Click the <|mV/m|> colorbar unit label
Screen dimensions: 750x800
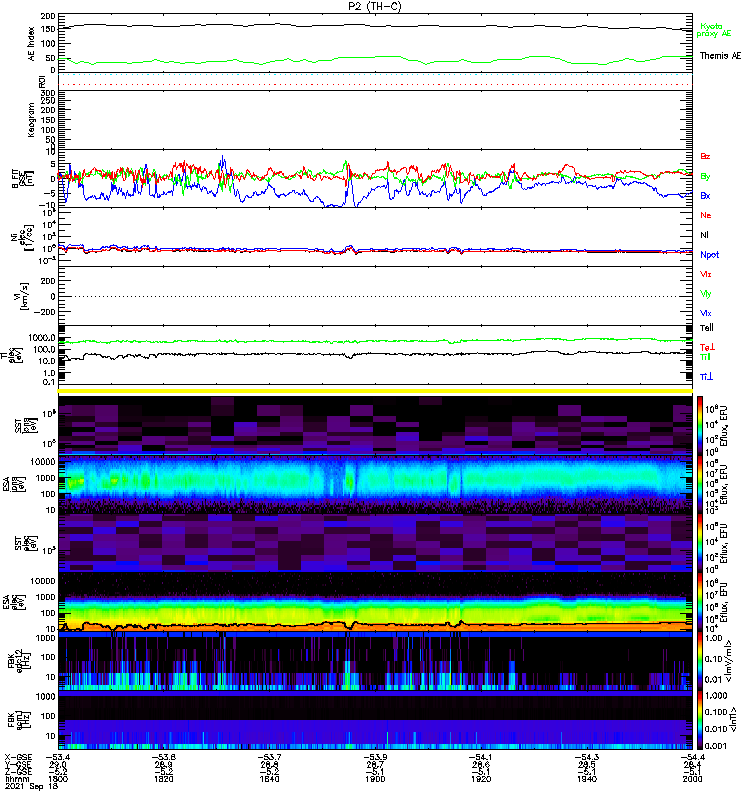coord(730,661)
